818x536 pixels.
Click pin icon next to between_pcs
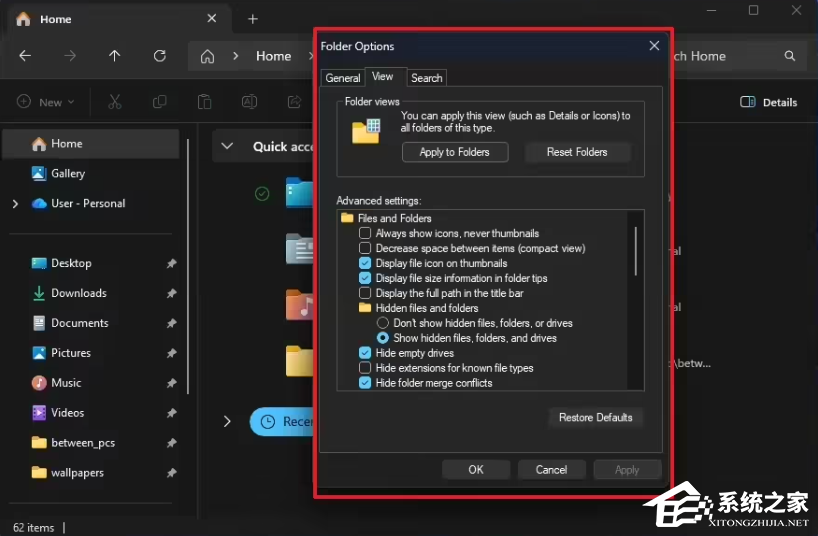pos(172,443)
